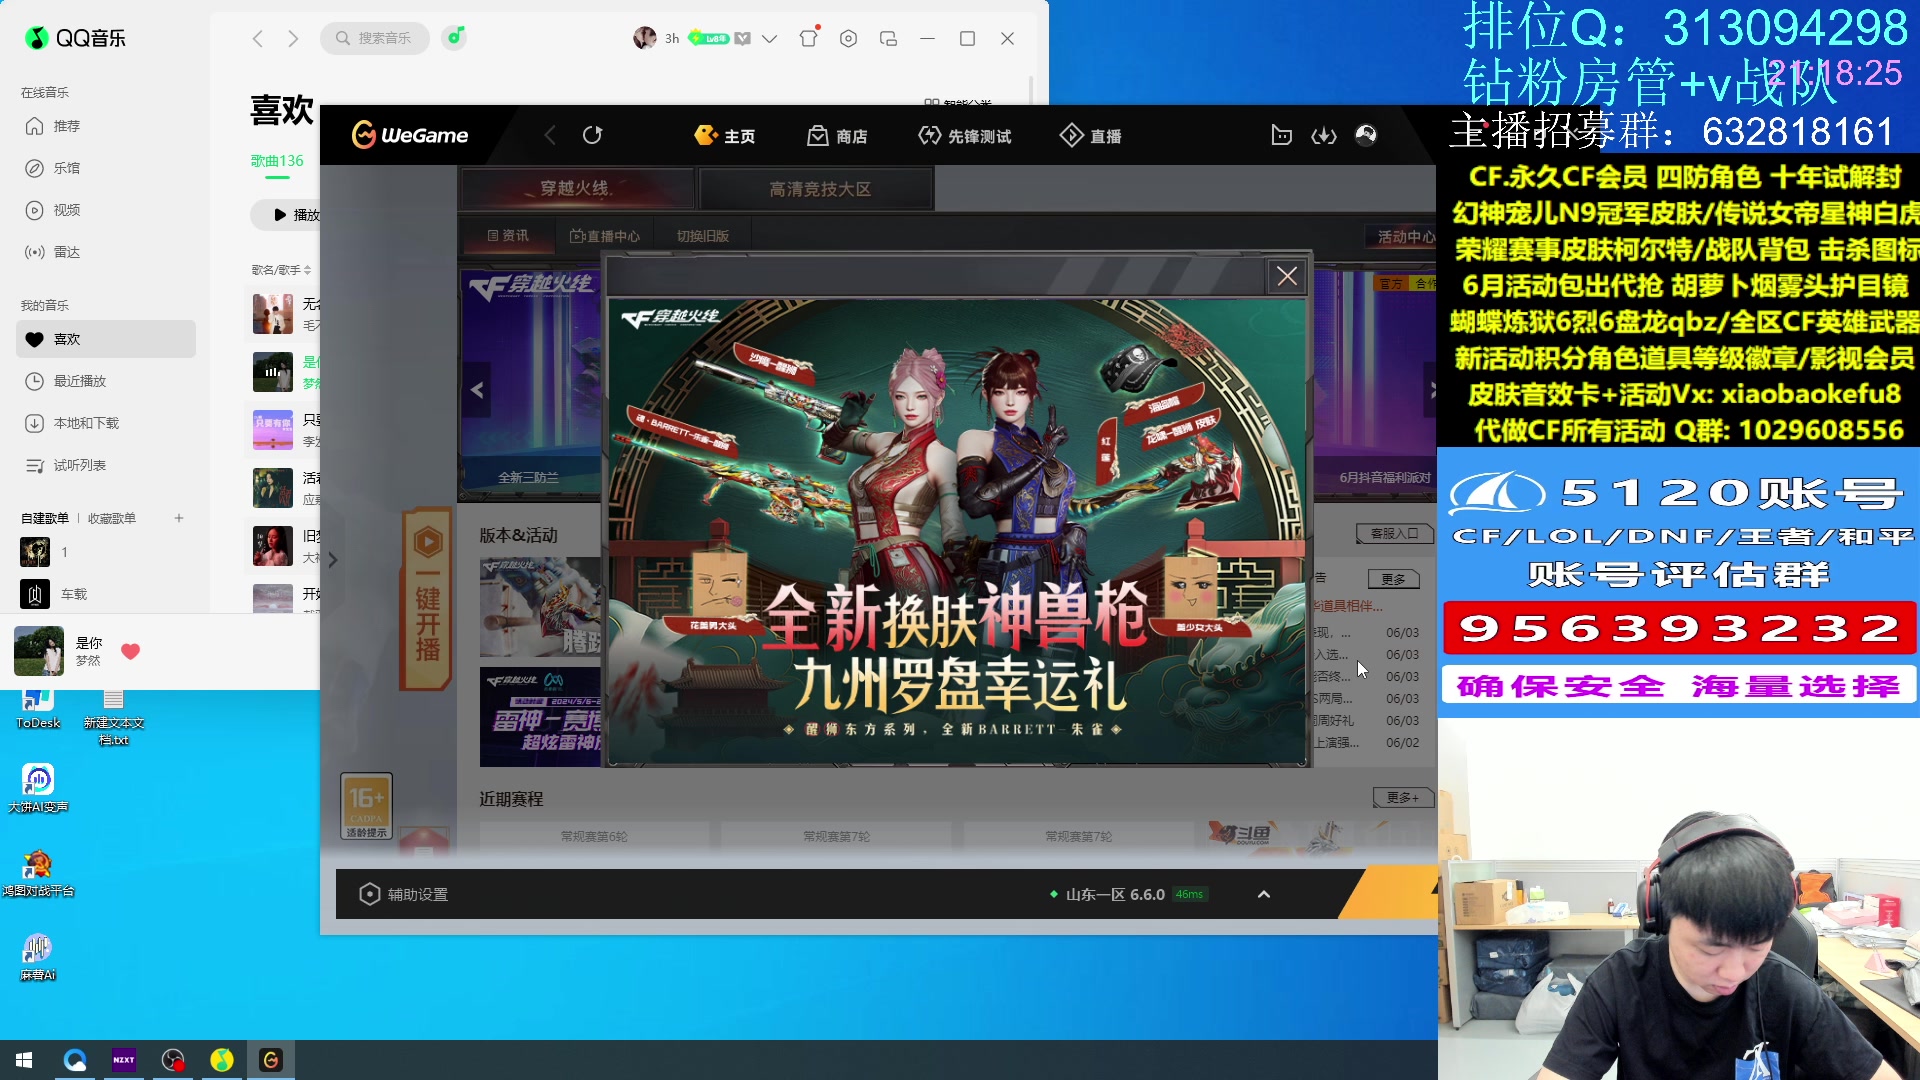
Task: Select 歌曲136 tab in QQ Music
Action: [277, 161]
